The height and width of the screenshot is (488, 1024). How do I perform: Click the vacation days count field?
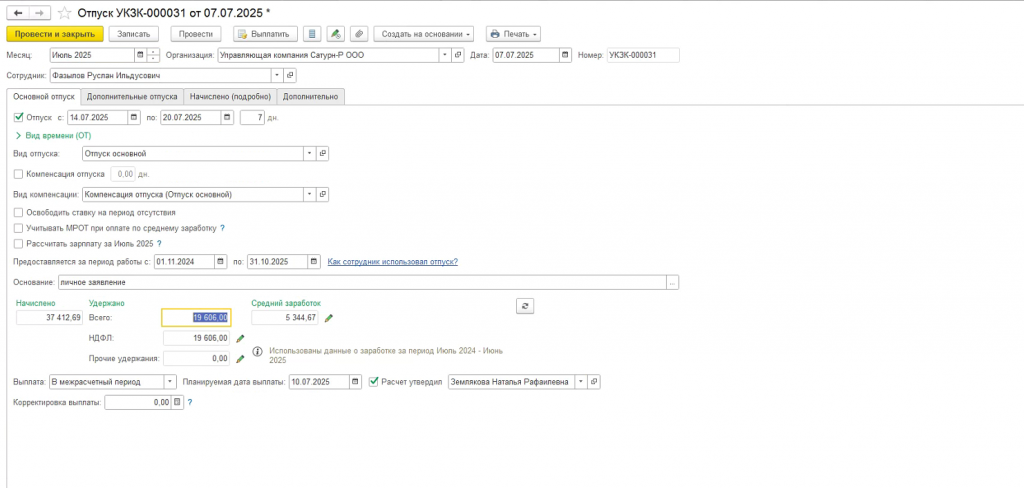click(x=252, y=118)
